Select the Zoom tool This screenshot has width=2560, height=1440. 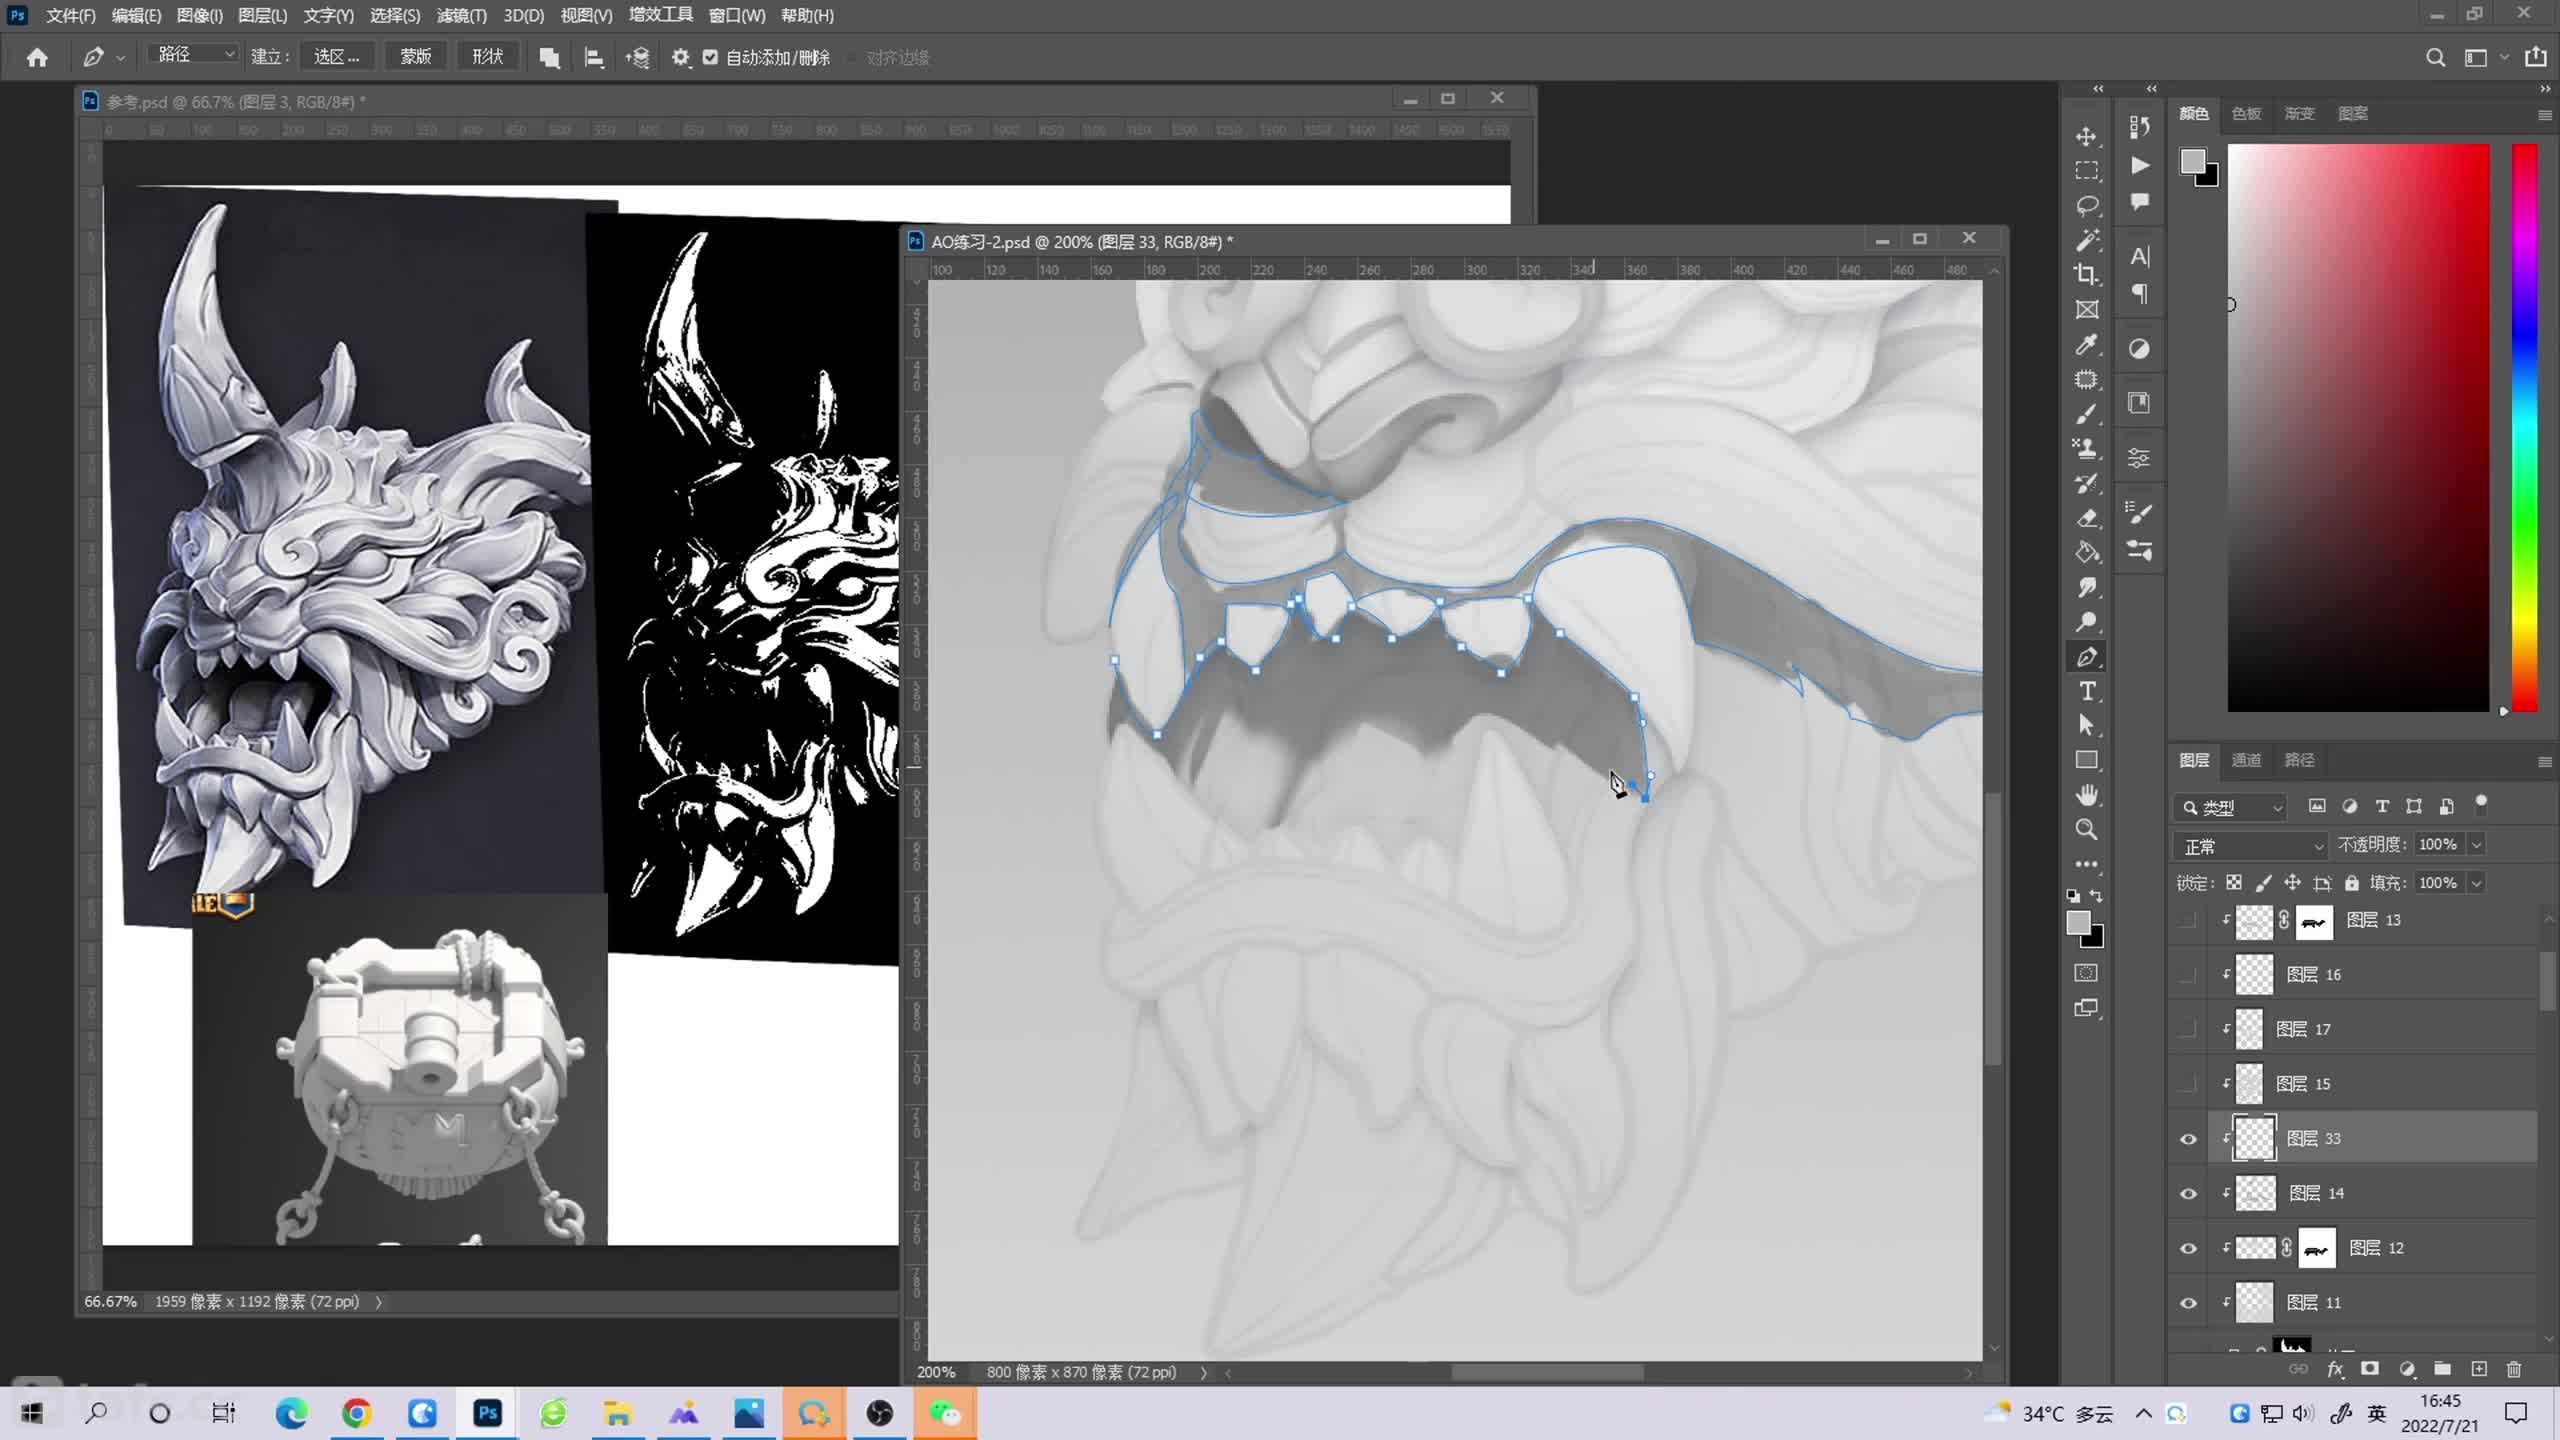click(2086, 830)
